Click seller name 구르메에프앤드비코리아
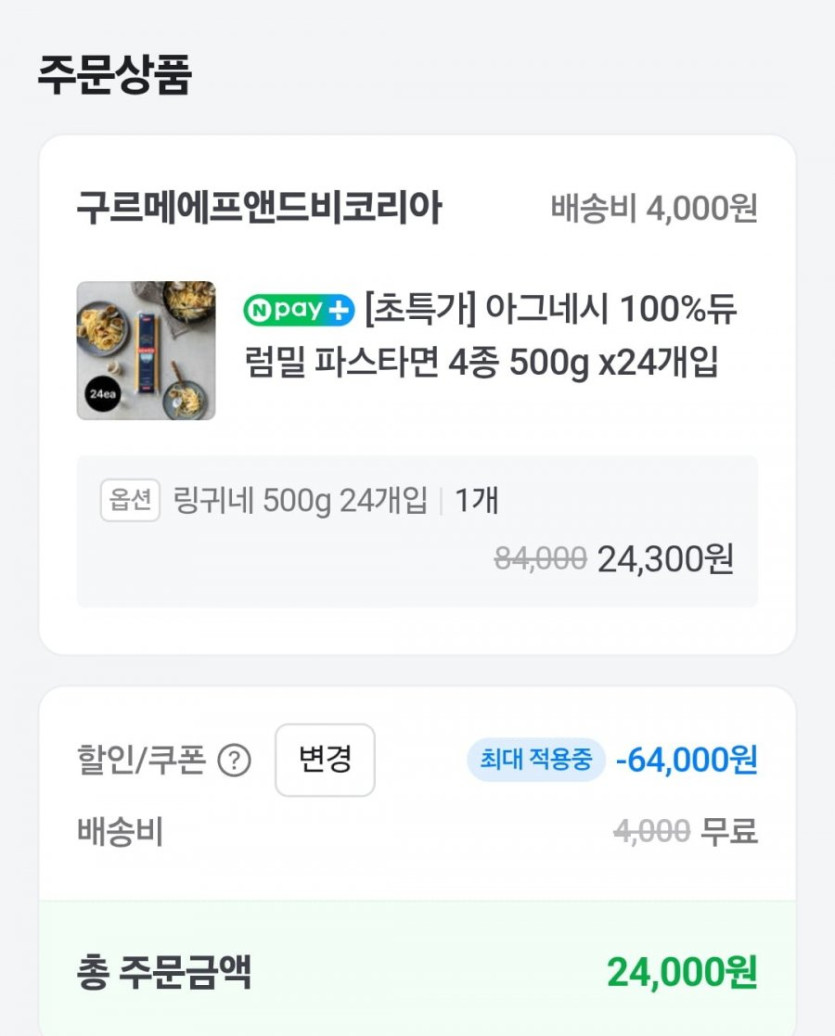The width and height of the screenshot is (835, 1036). point(259,209)
